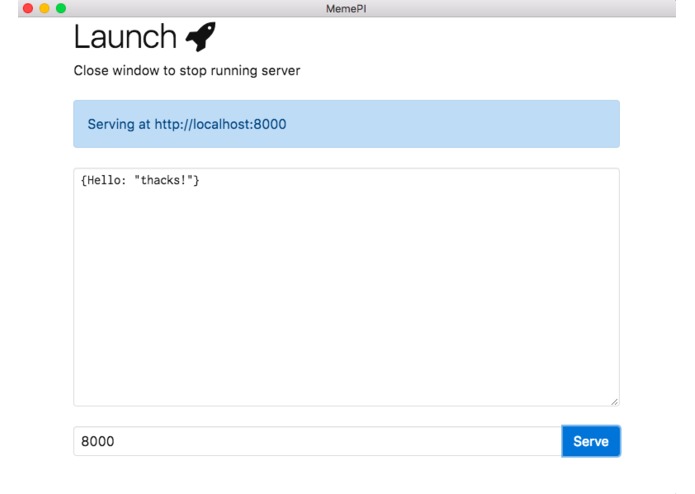The height and width of the screenshot is (494, 695).
Task: Click the MemePI window title
Action: pyautogui.click(x=346, y=8)
